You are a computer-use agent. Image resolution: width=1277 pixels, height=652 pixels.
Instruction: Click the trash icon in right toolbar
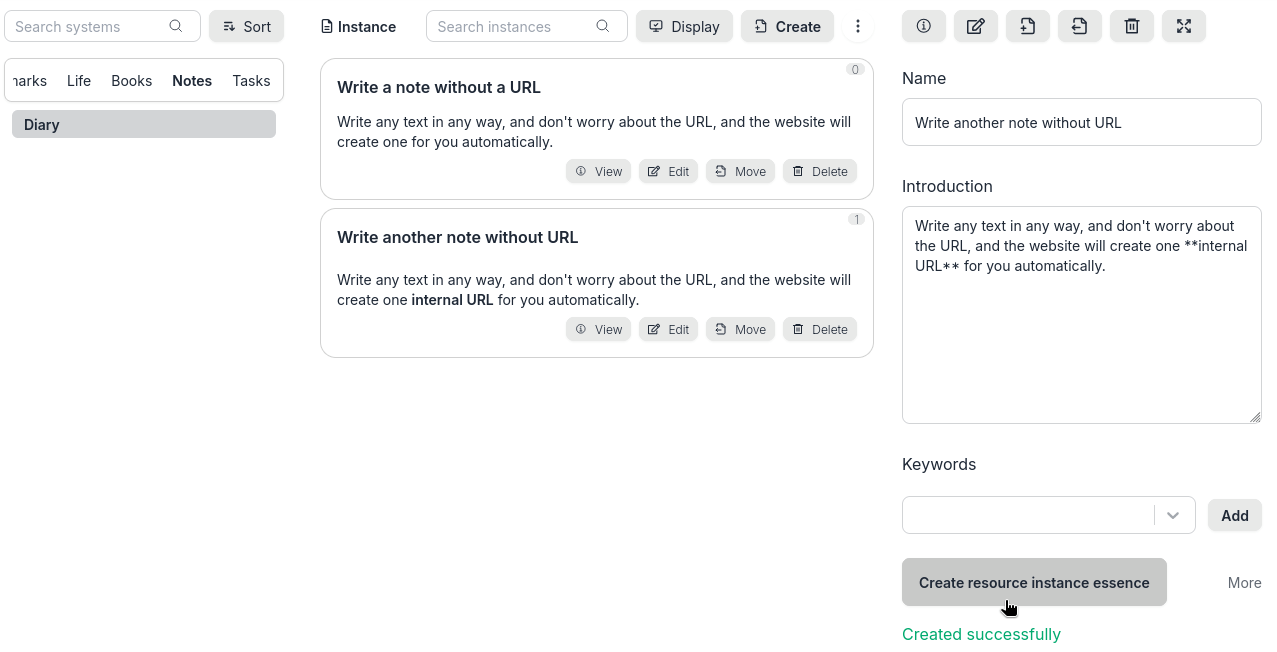pyautogui.click(x=1131, y=27)
